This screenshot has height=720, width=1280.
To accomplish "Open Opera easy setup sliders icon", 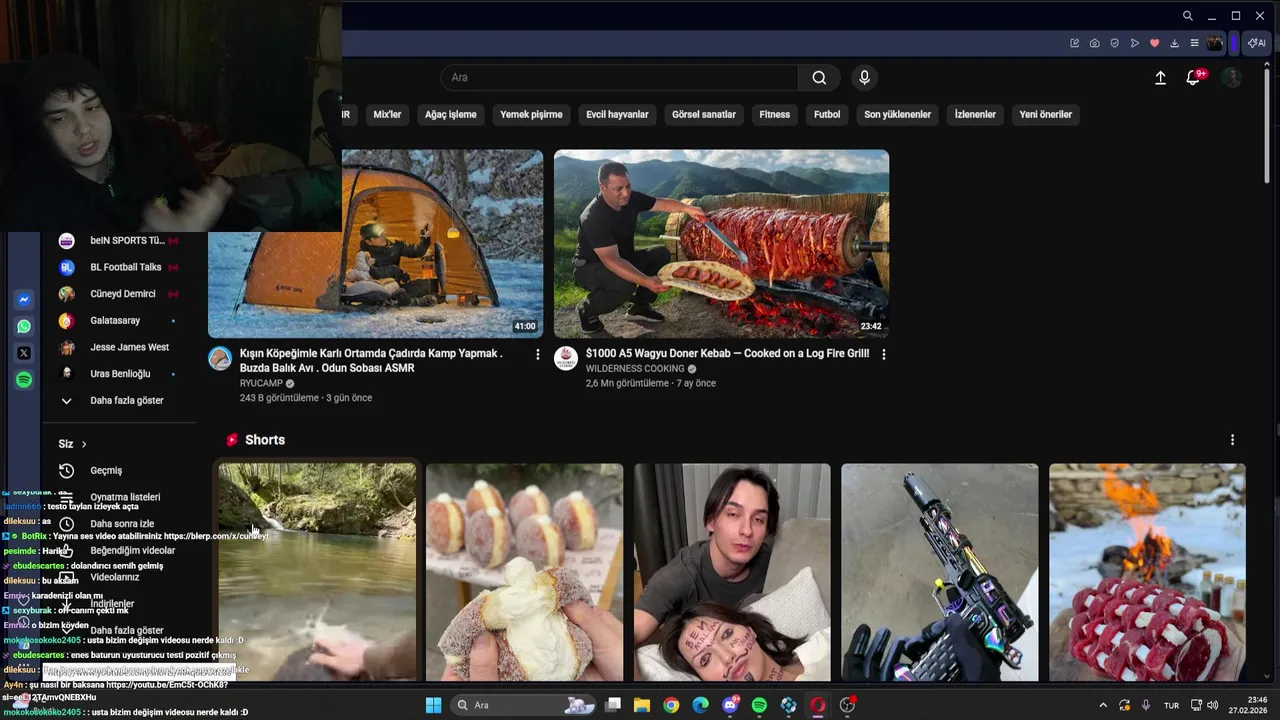I will click(1194, 43).
